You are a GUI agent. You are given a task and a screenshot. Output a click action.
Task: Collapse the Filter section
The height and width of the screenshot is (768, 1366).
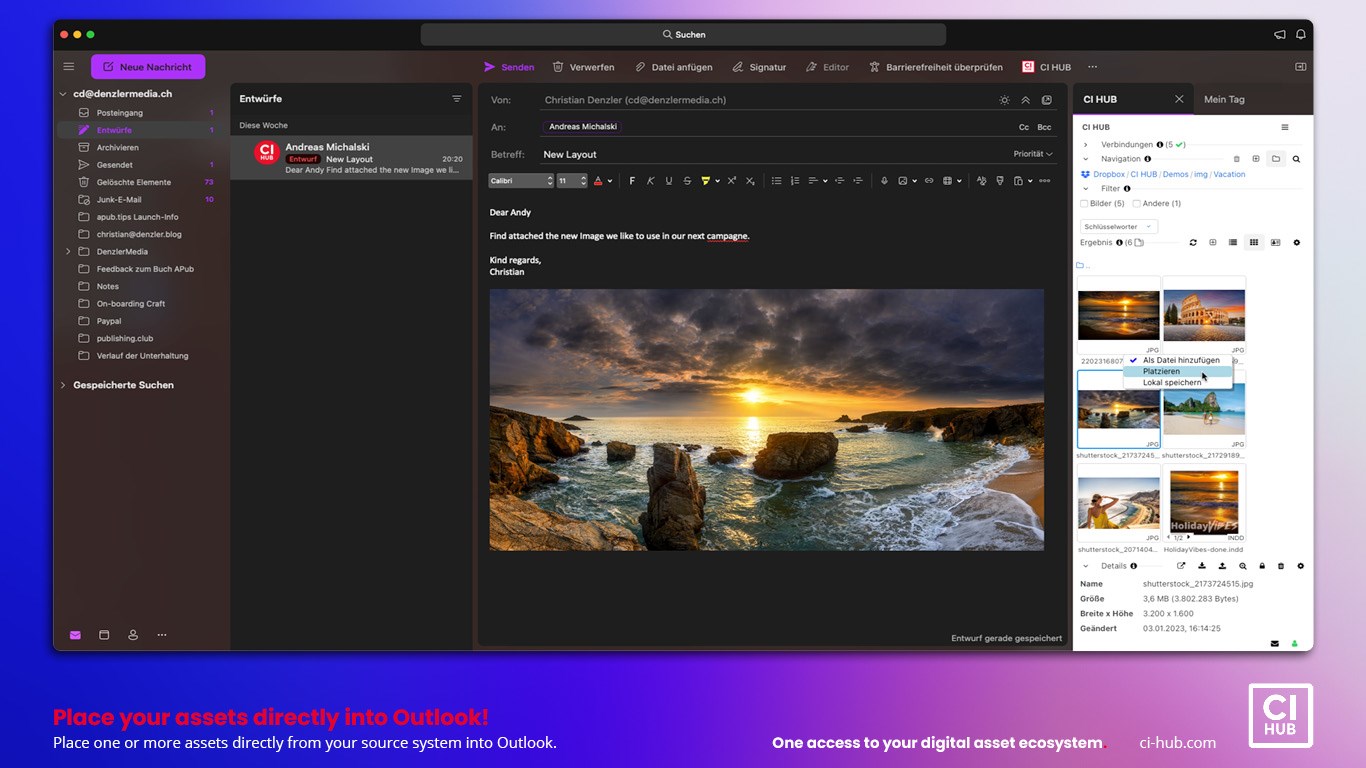point(1086,188)
